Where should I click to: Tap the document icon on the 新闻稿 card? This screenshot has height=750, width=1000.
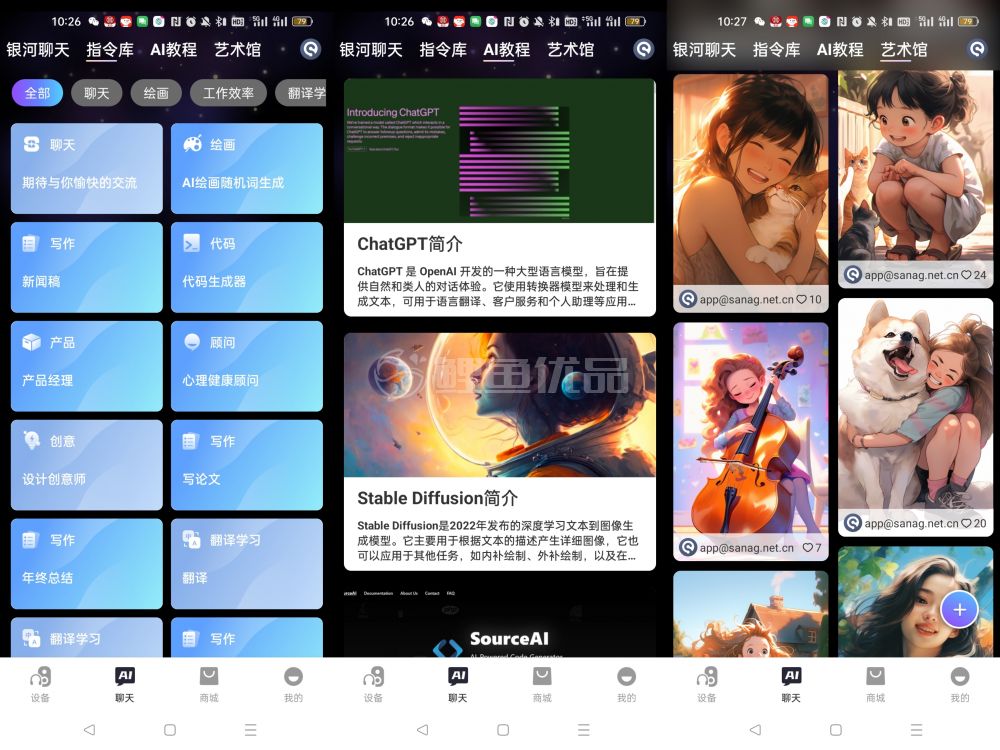(x=31, y=243)
